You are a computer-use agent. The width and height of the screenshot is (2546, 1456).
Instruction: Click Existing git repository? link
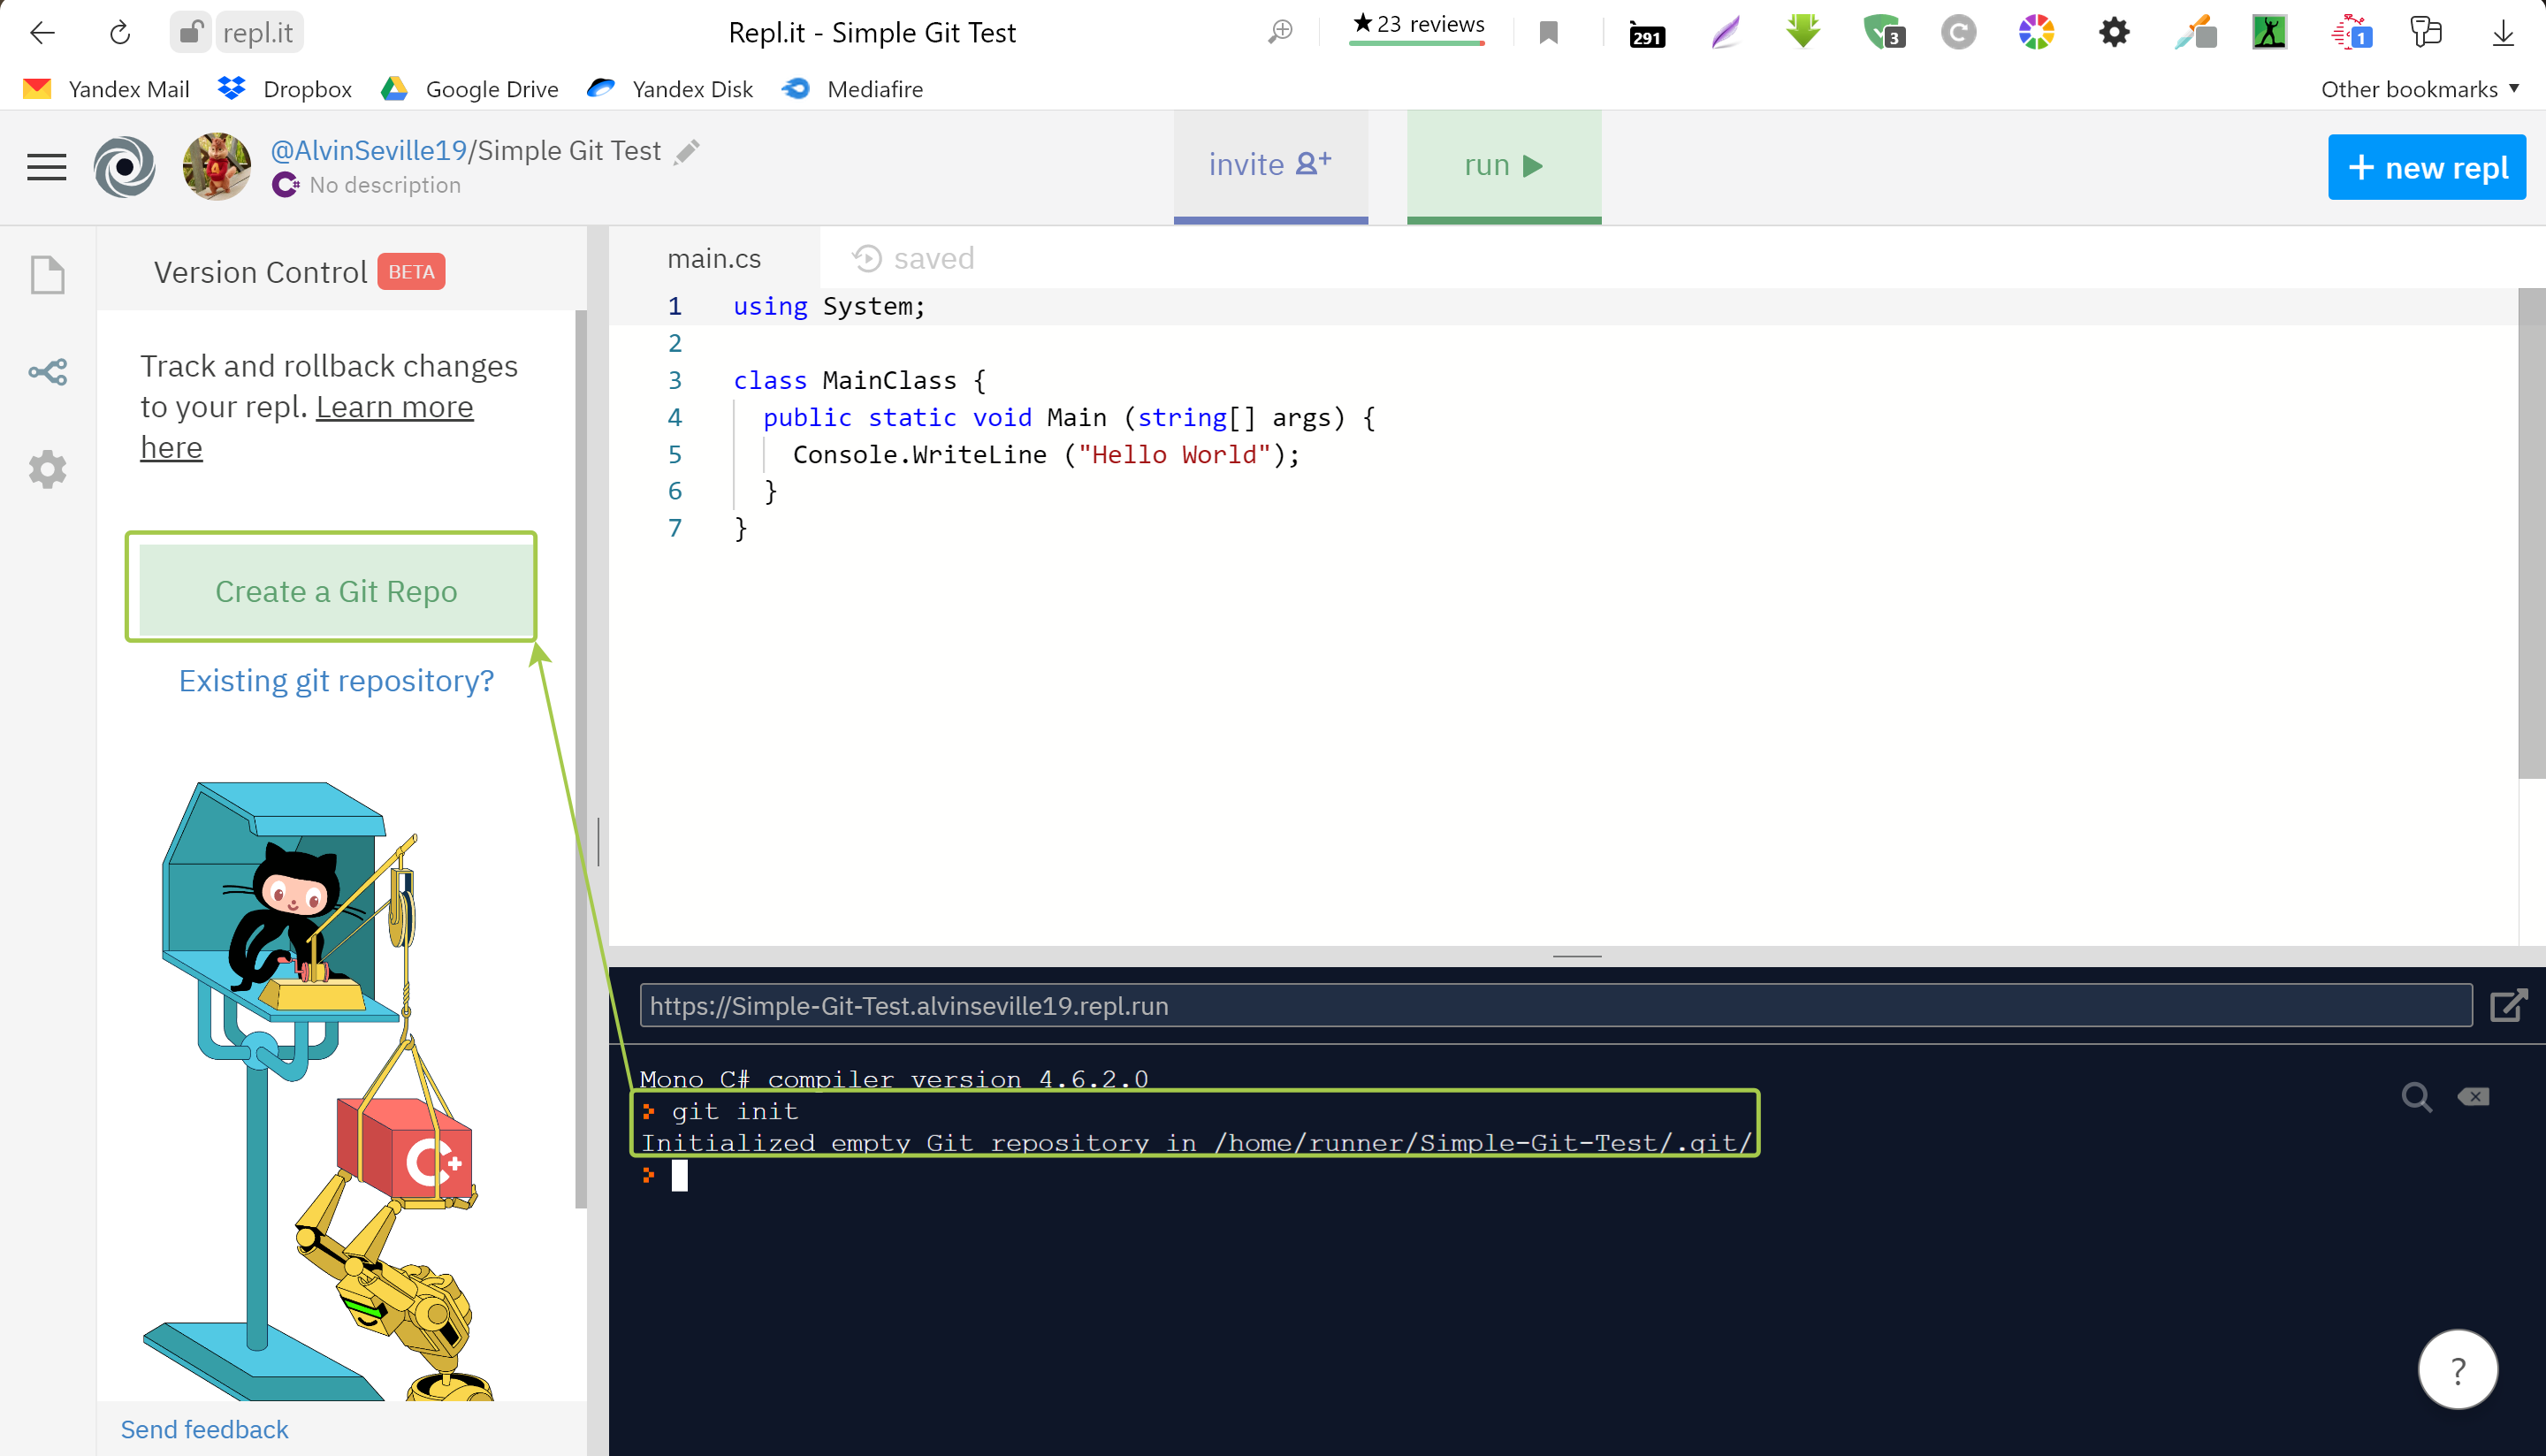click(x=336, y=681)
